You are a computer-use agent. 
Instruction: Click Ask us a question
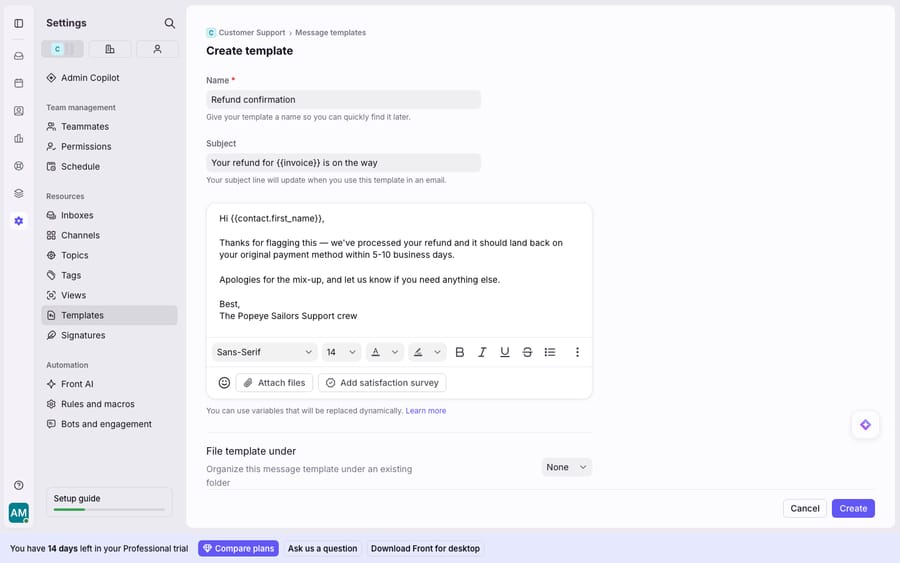pos(323,549)
